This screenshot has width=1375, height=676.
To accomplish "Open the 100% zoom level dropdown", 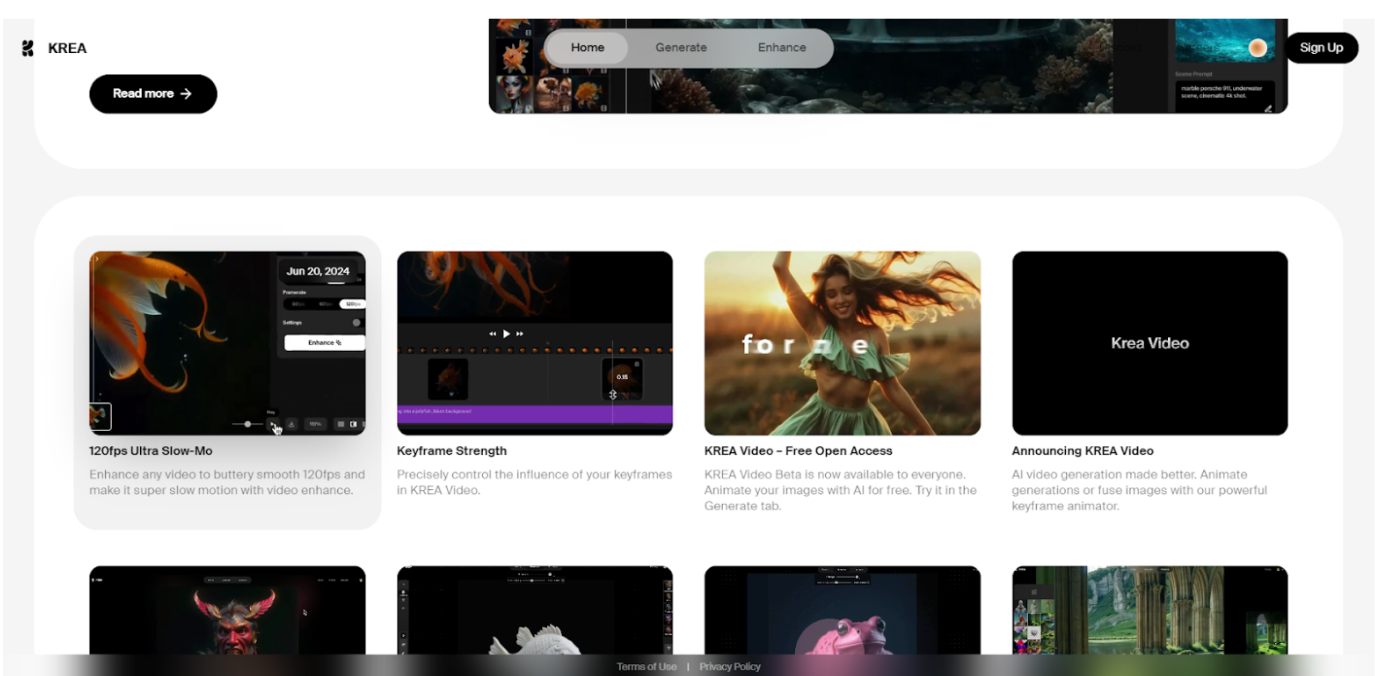I will [x=316, y=424].
